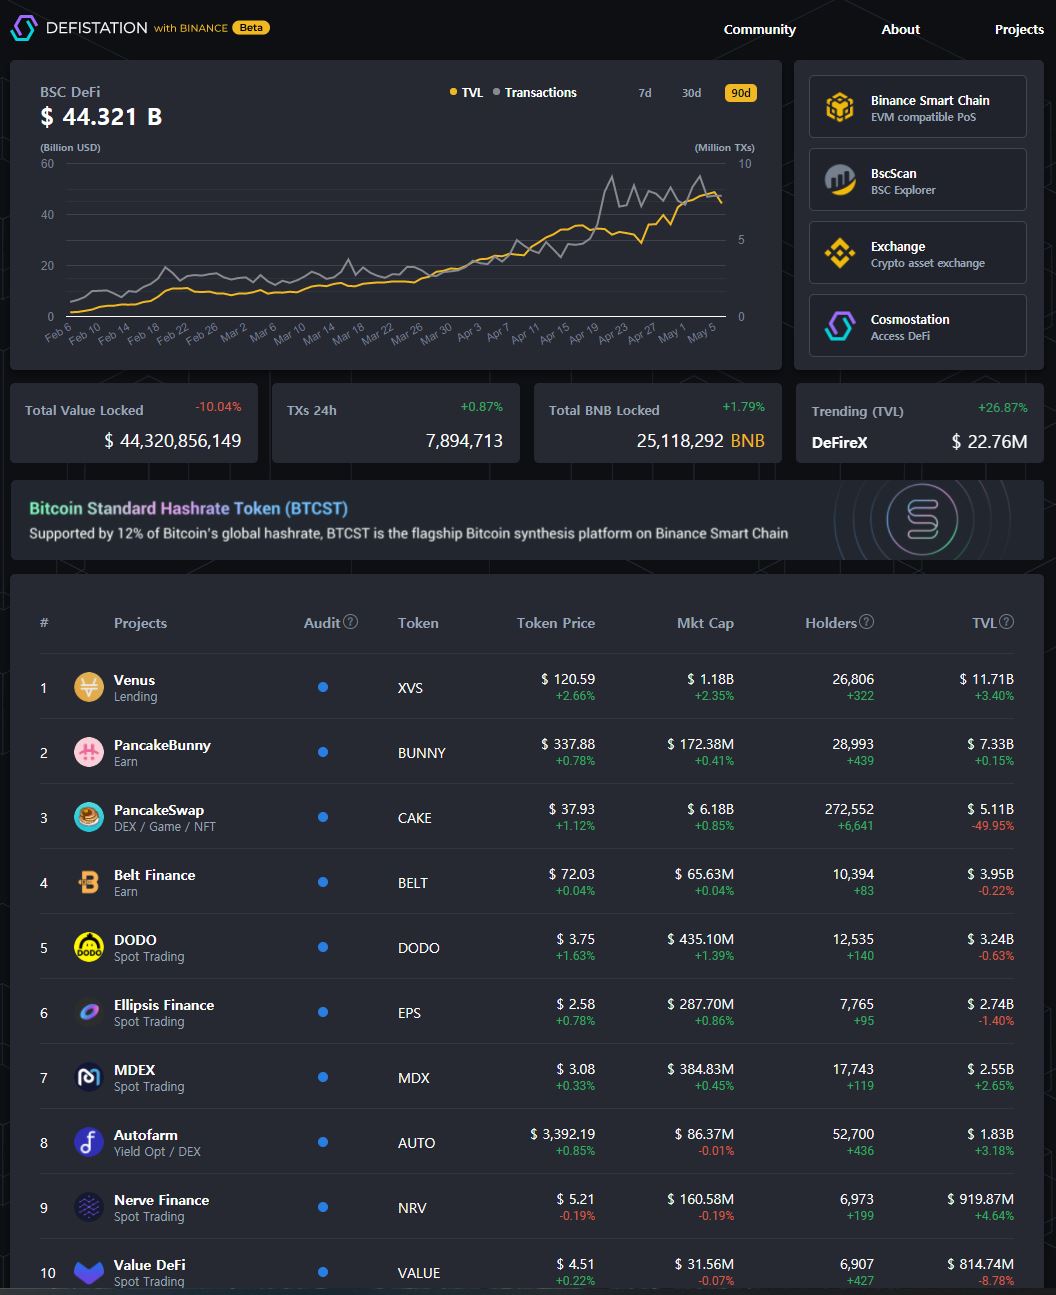
Task: Select the 90d chart range
Action: (x=741, y=93)
